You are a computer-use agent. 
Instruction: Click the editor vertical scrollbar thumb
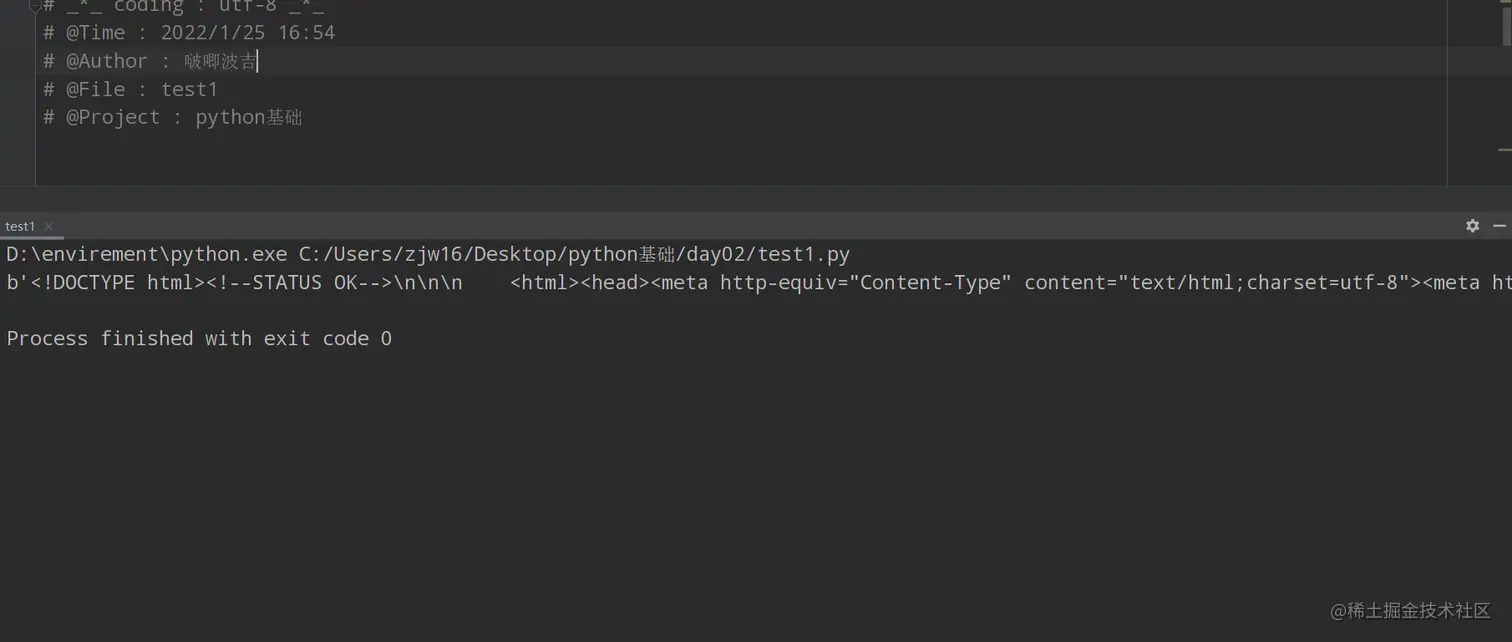[x=1506, y=24]
